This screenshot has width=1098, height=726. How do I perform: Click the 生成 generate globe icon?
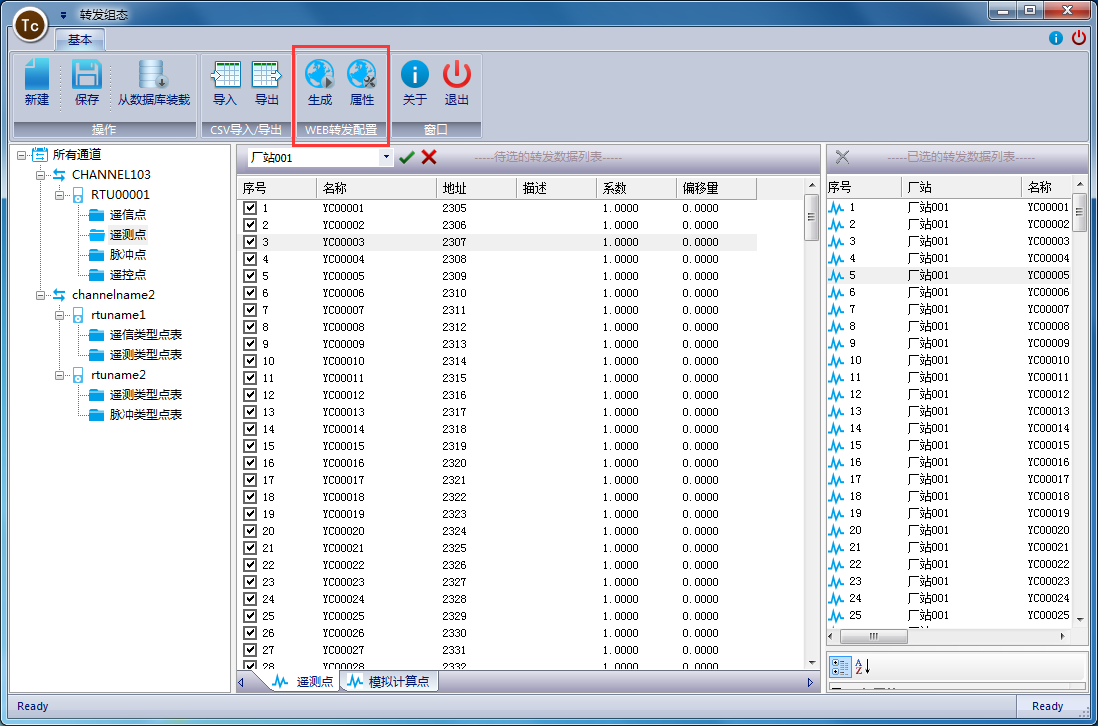pos(319,74)
